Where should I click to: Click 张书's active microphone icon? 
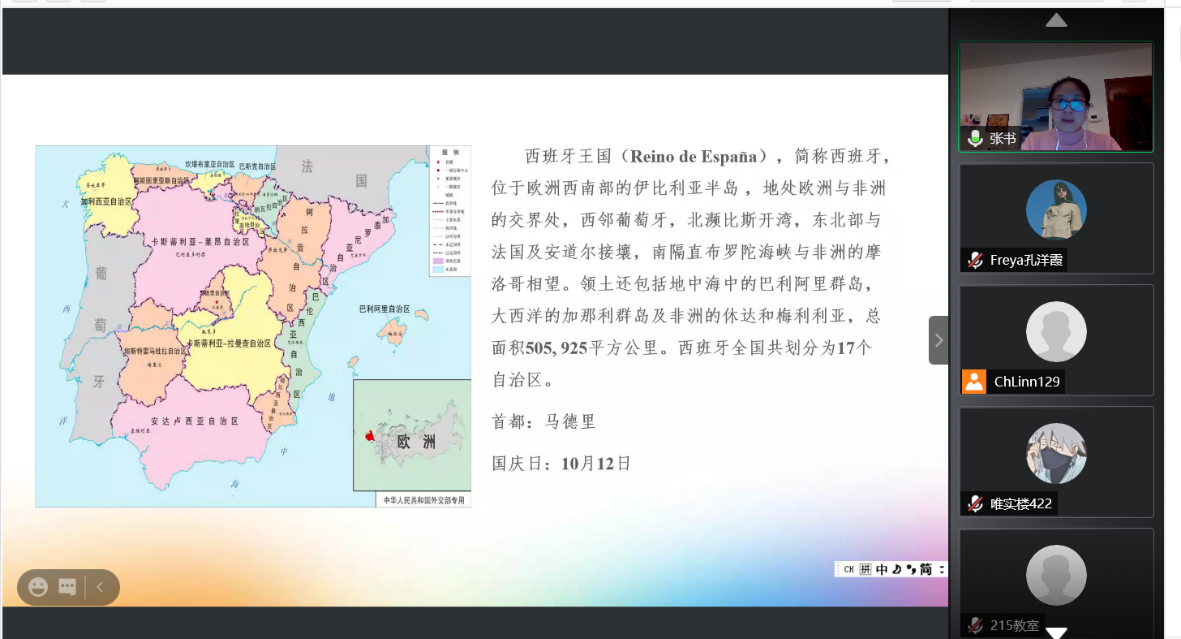click(974, 139)
